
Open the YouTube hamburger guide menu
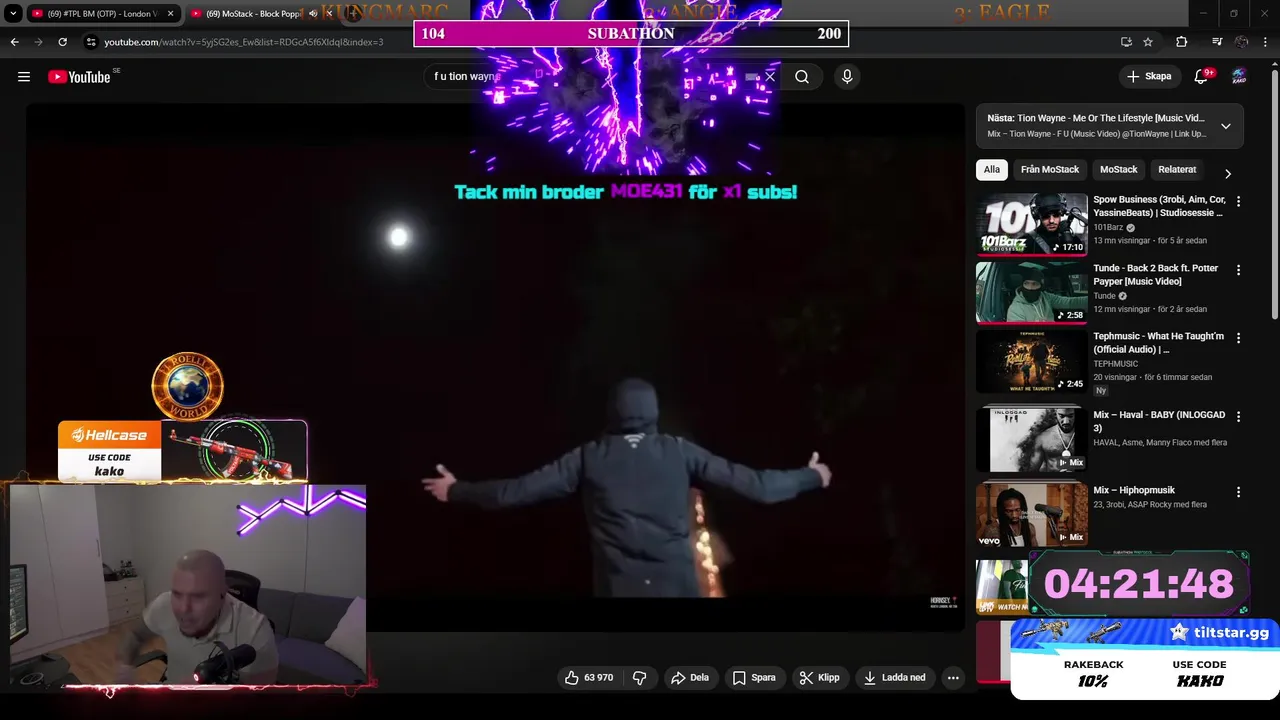point(24,77)
